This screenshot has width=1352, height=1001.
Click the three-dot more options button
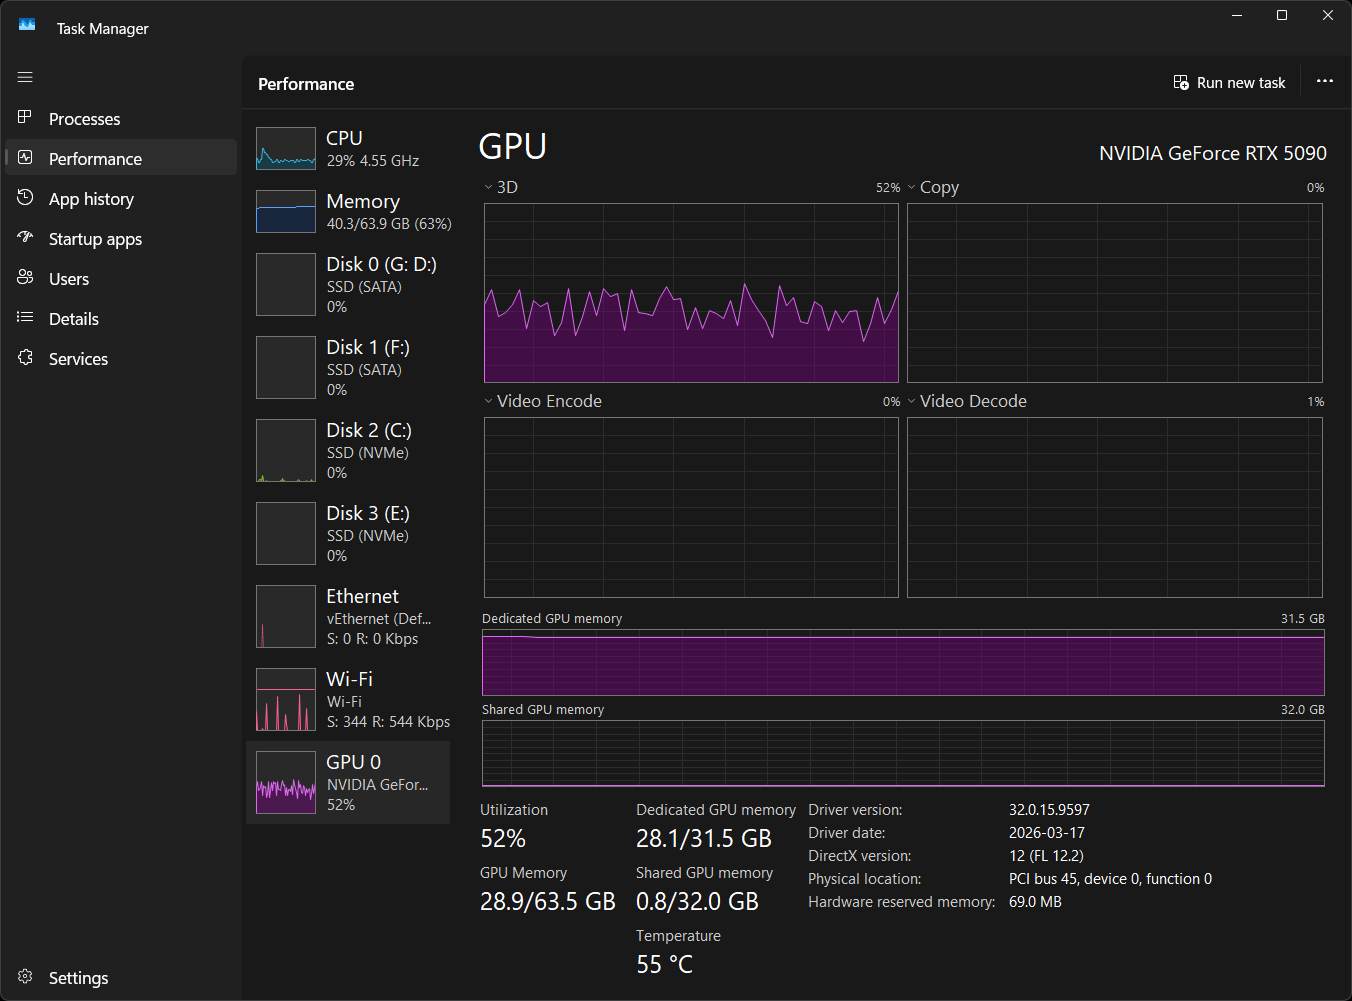click(1324, 82)
